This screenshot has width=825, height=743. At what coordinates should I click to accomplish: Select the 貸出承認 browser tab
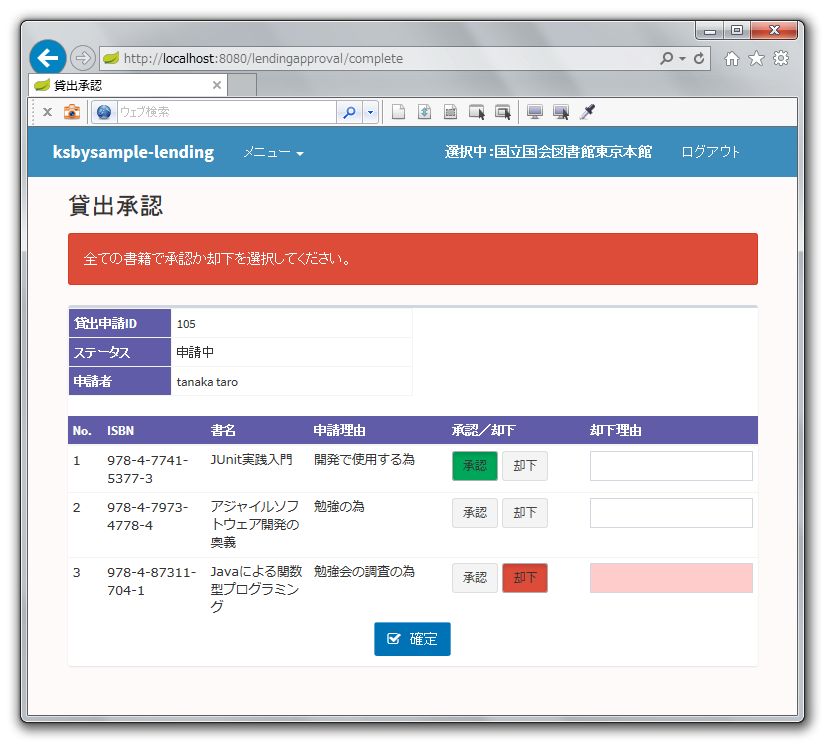coord(128,85)
